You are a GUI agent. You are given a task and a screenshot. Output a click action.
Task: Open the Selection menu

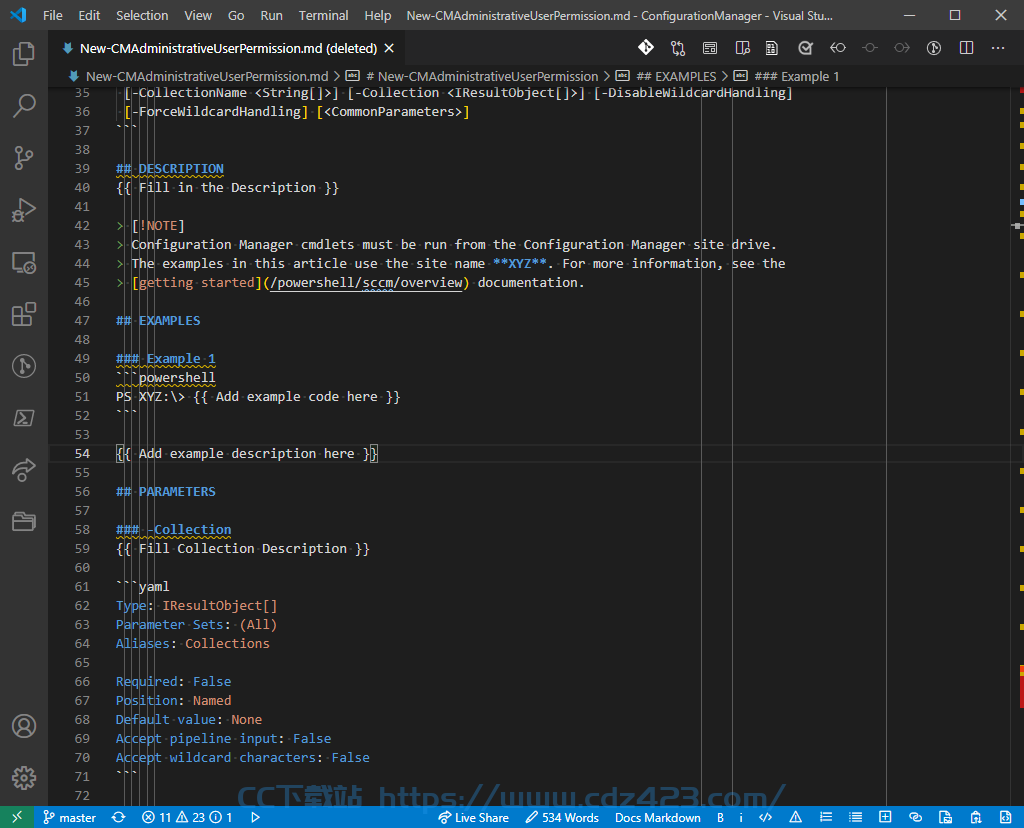(x=142, y=15)
